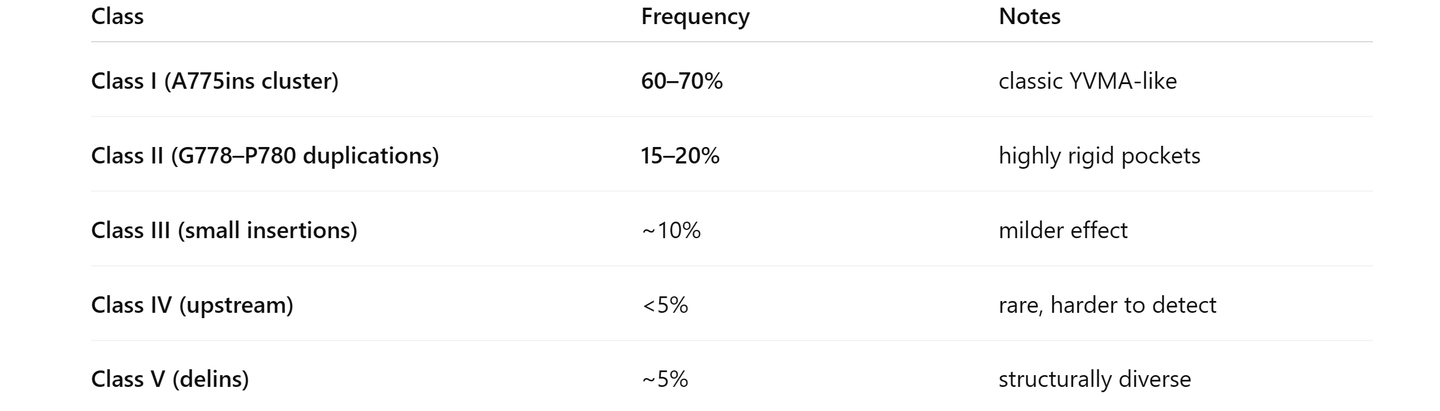Click the ~5% frequency value
The height and width of the screenshot is (411, 1440).
(665, 379)
